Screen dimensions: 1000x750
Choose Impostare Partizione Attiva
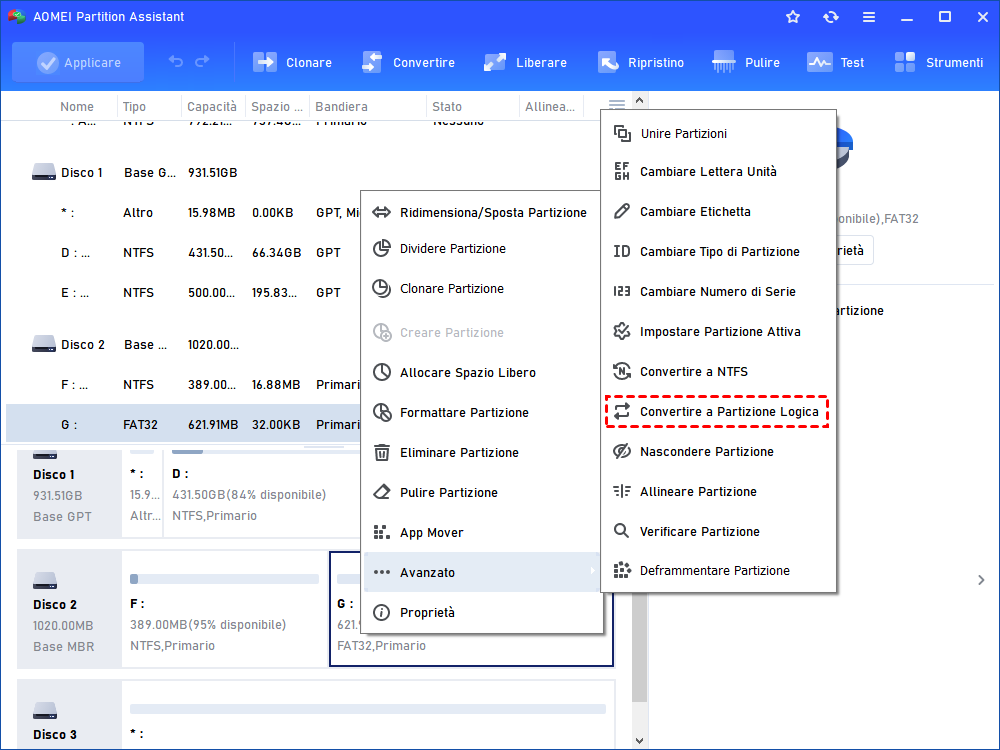coord(718,332)
